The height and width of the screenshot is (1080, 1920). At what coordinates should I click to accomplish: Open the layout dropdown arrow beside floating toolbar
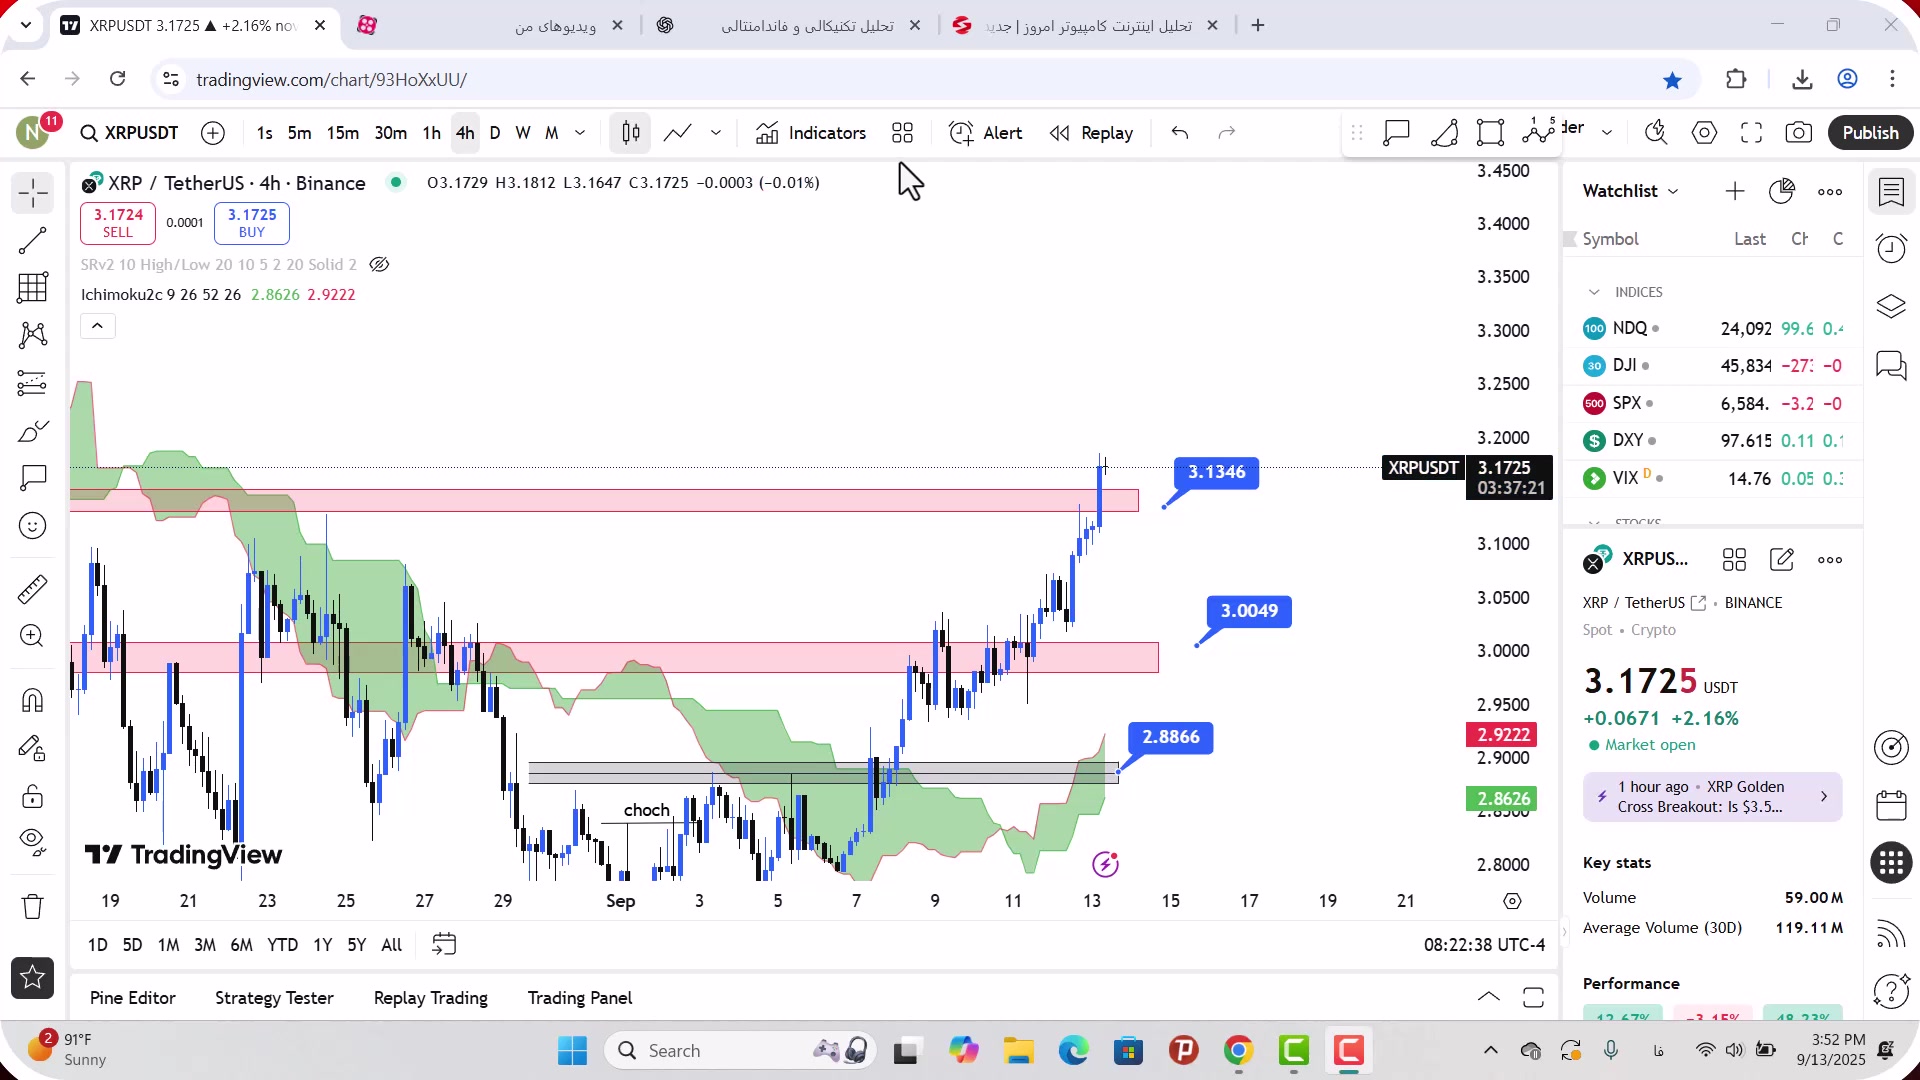pyautogui.click(x=1607, y=133)
